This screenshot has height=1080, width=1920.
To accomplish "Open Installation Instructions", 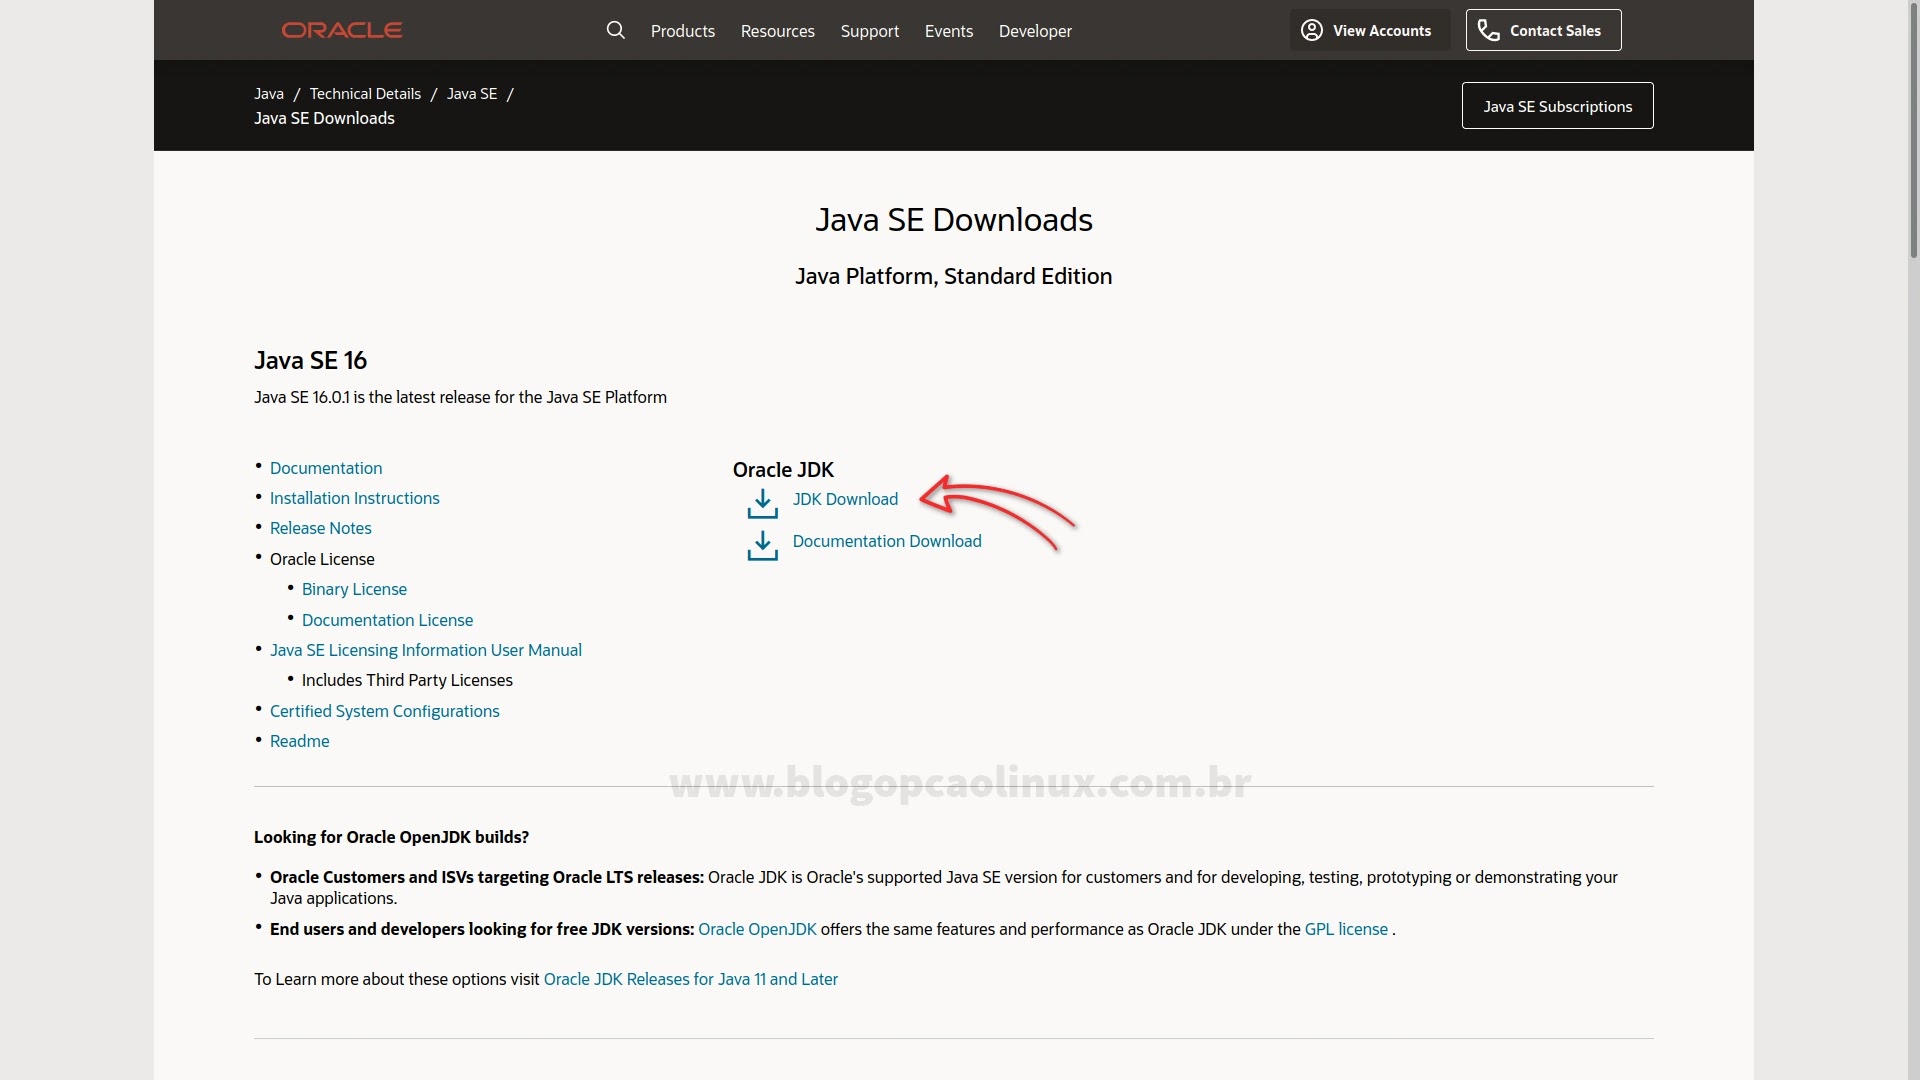I will click(355, 498).
